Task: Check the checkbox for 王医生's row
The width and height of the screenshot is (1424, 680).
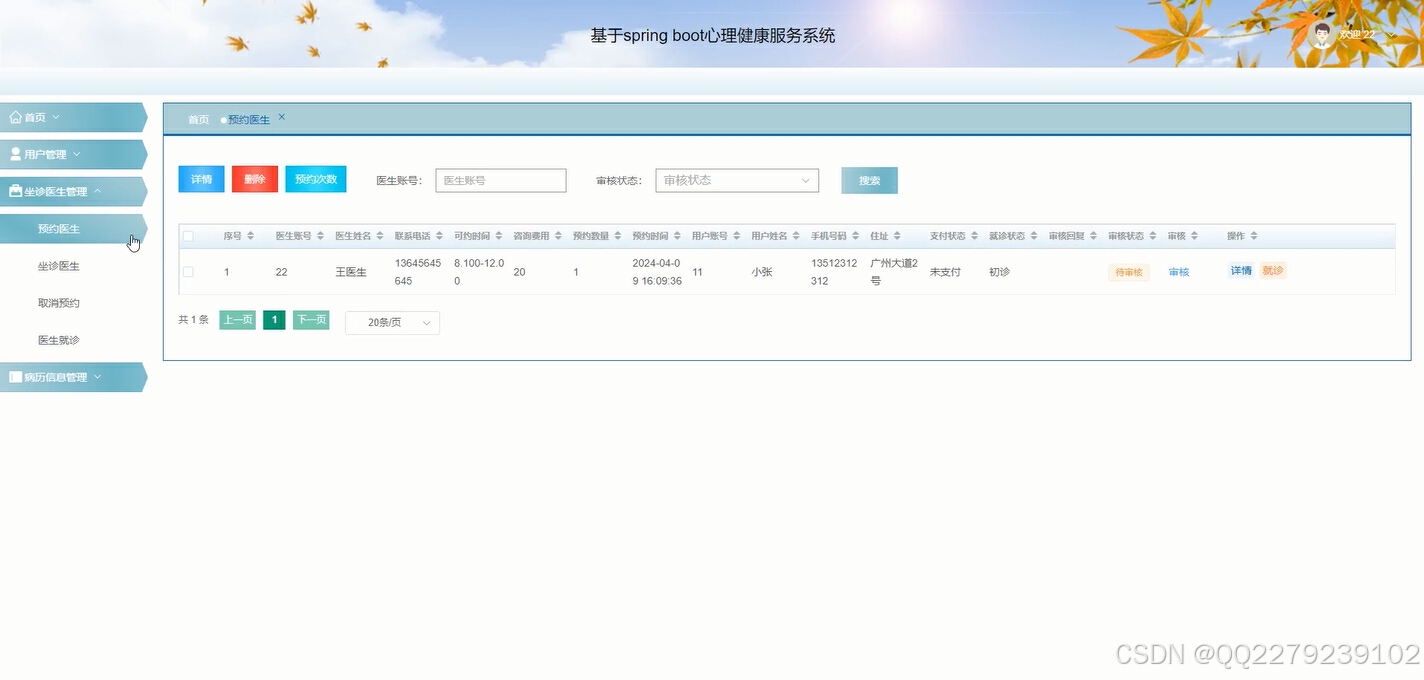Action: click(188, 271)
